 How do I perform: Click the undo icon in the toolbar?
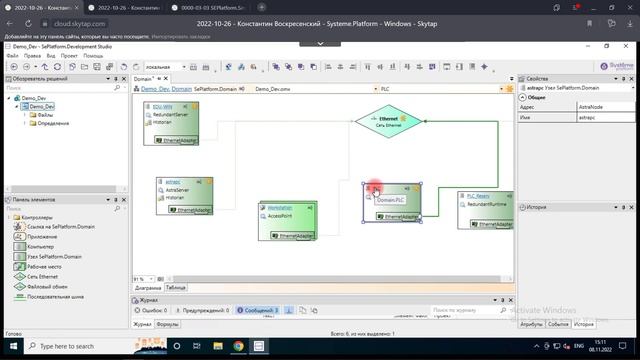coord(124,67)
